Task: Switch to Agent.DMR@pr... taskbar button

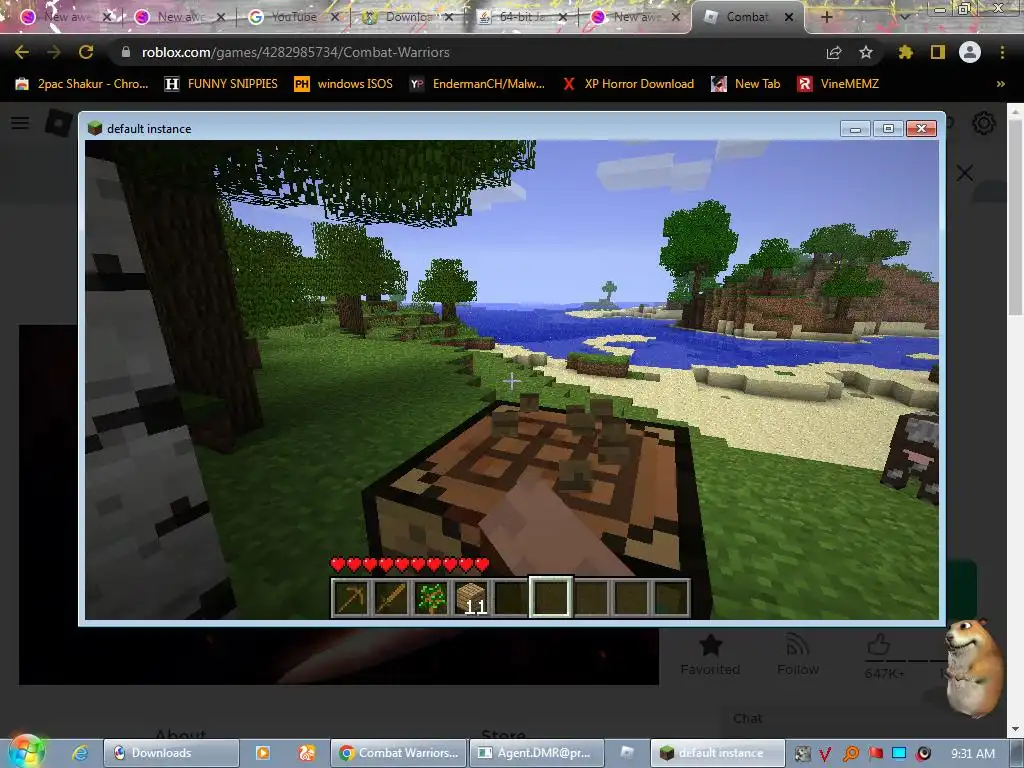Action: pyautogui.click(x=536, y=753)
